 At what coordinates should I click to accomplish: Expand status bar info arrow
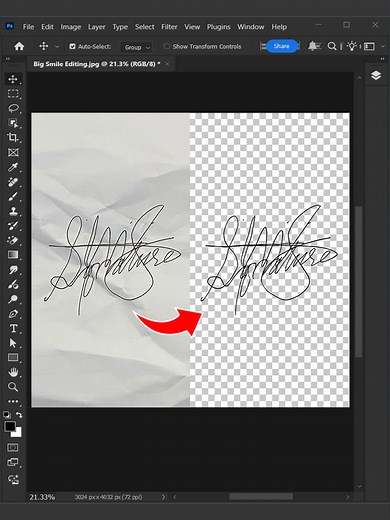[163, 497]
